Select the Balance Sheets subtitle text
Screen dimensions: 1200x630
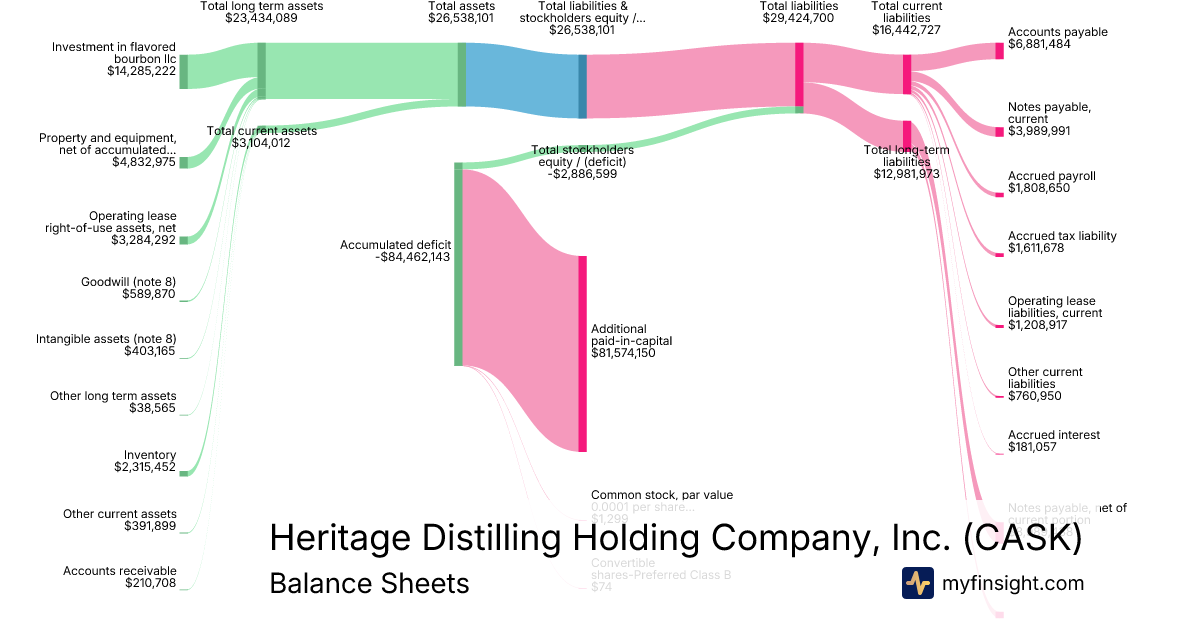[369, 583]
